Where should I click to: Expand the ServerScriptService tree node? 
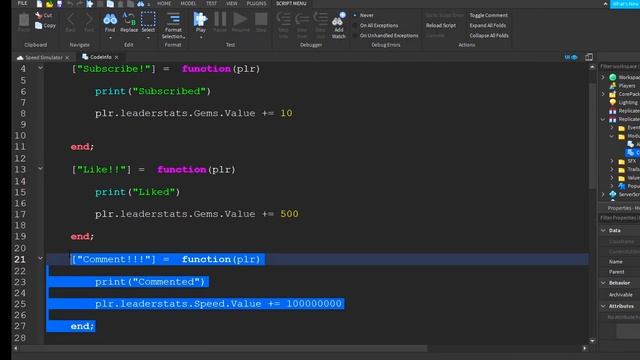[x=603, y=195]
